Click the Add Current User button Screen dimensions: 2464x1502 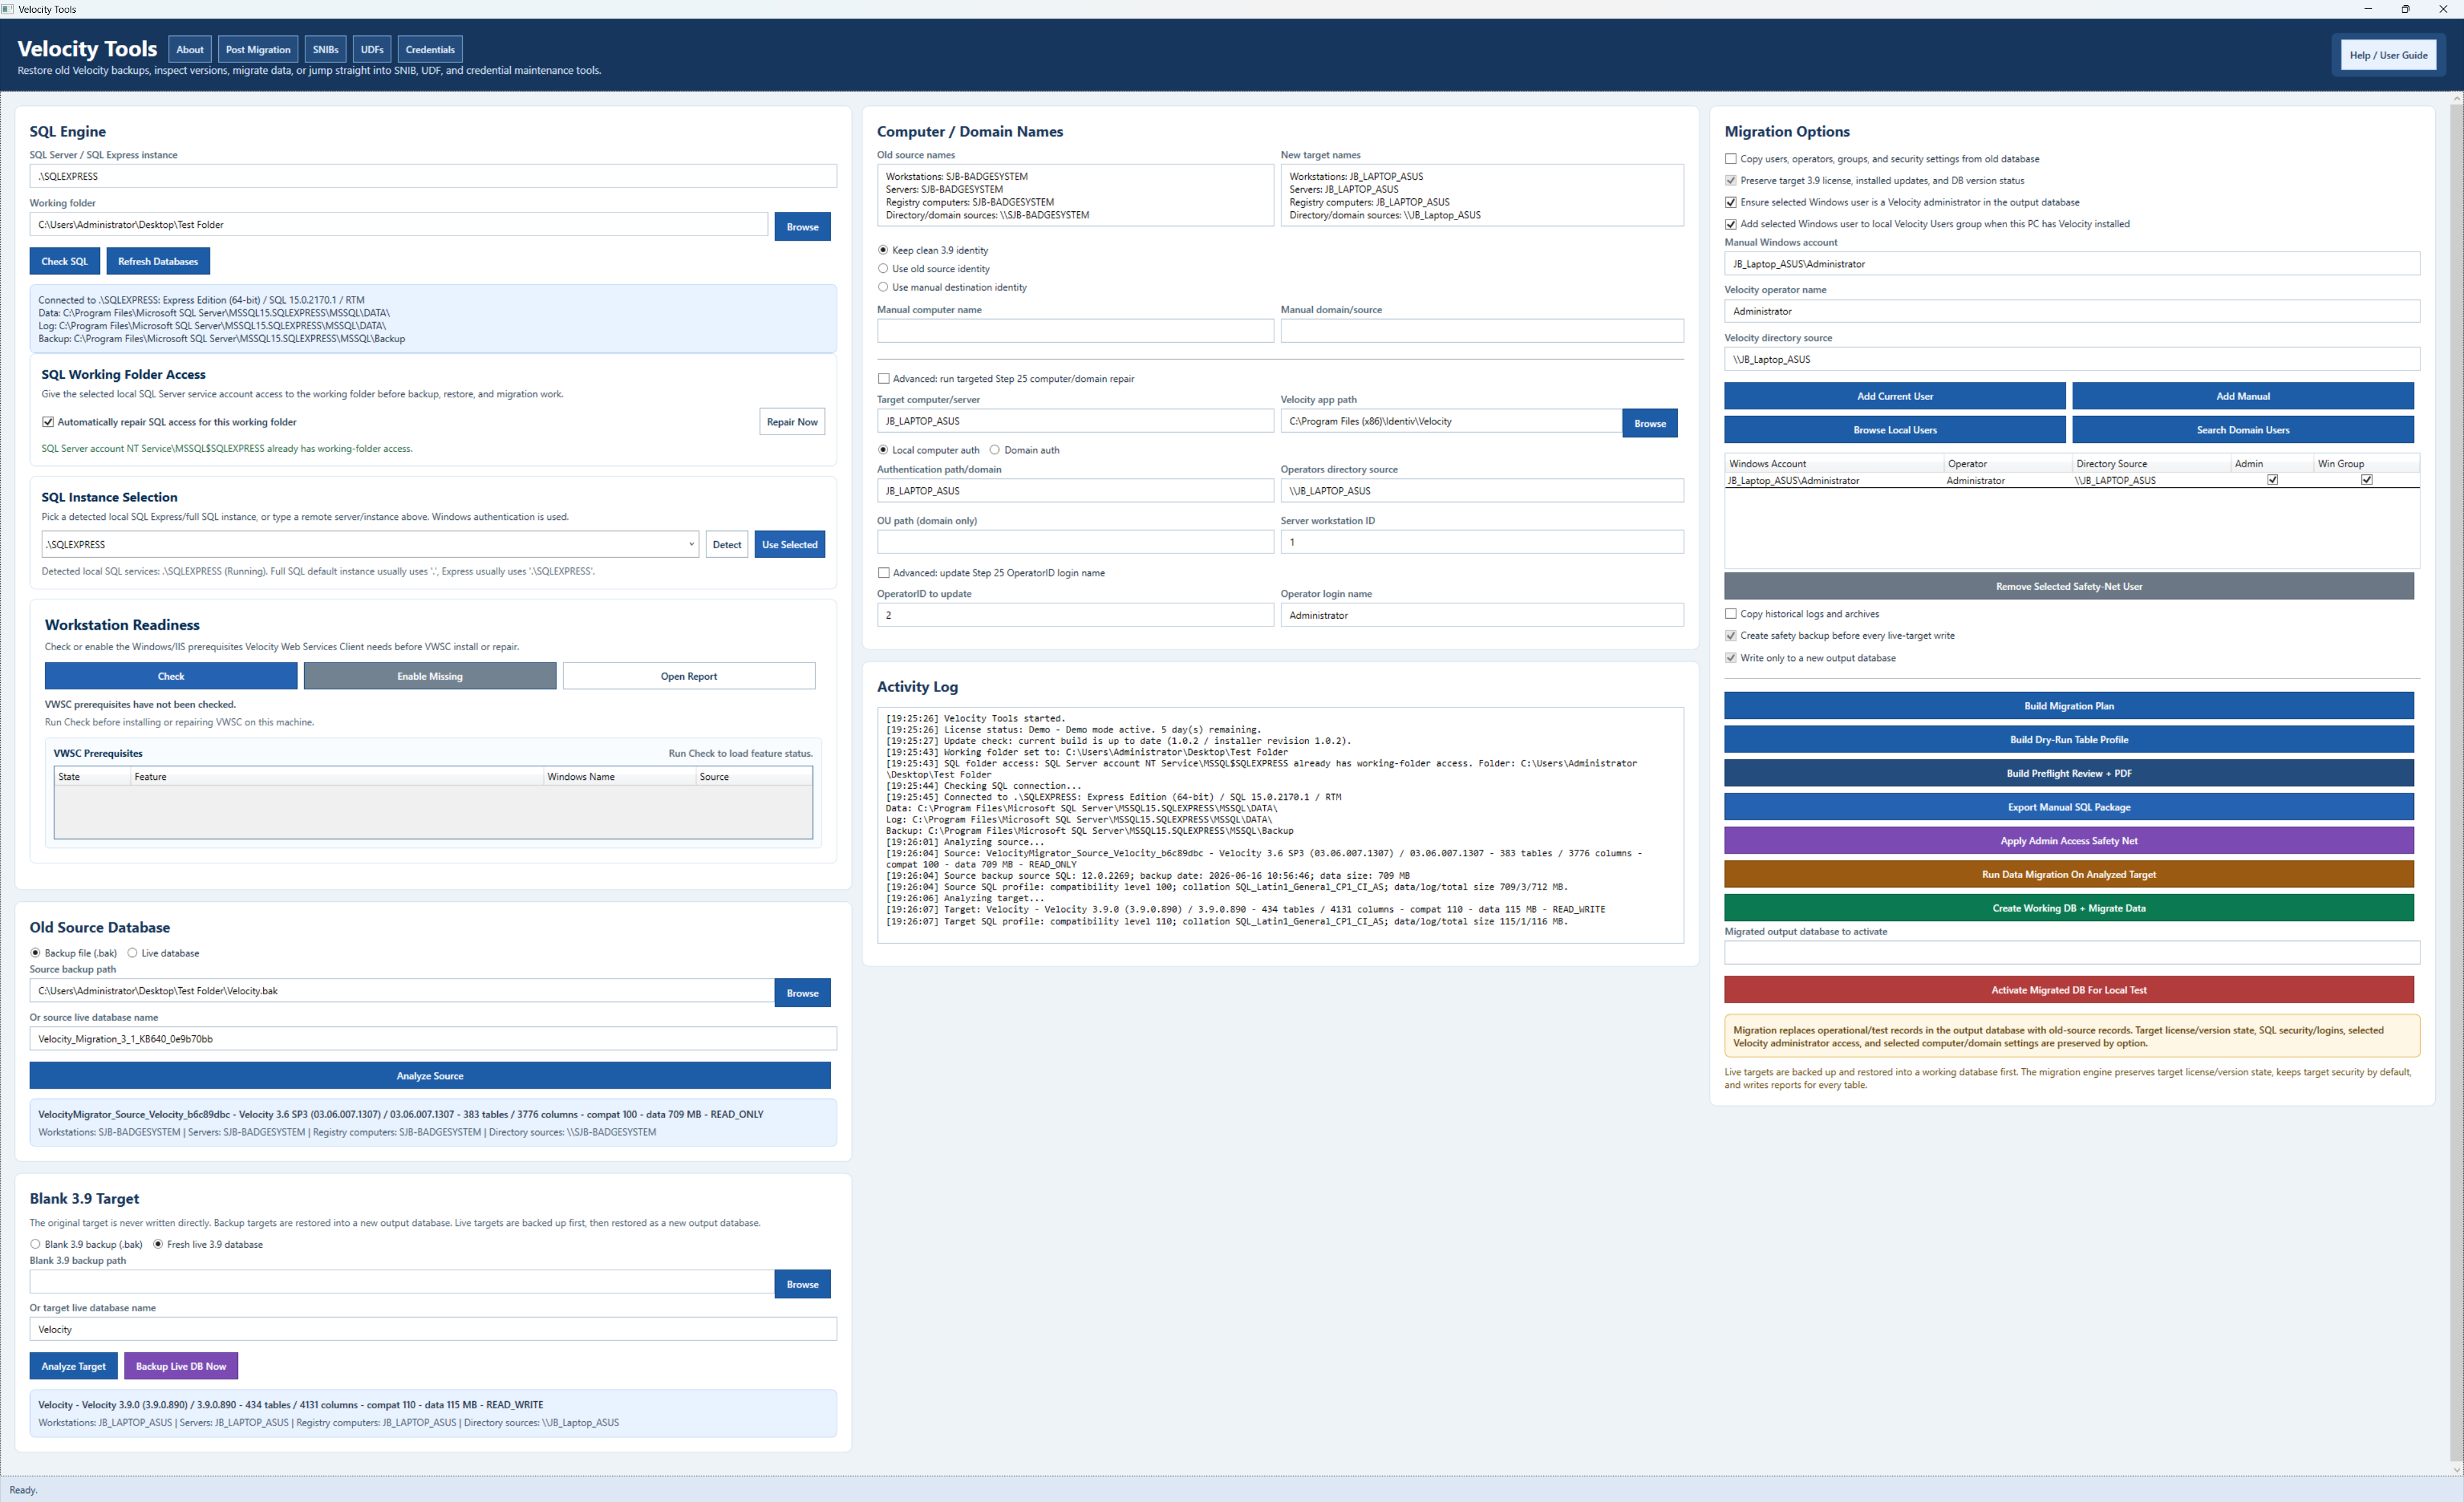pos(1895,396)
